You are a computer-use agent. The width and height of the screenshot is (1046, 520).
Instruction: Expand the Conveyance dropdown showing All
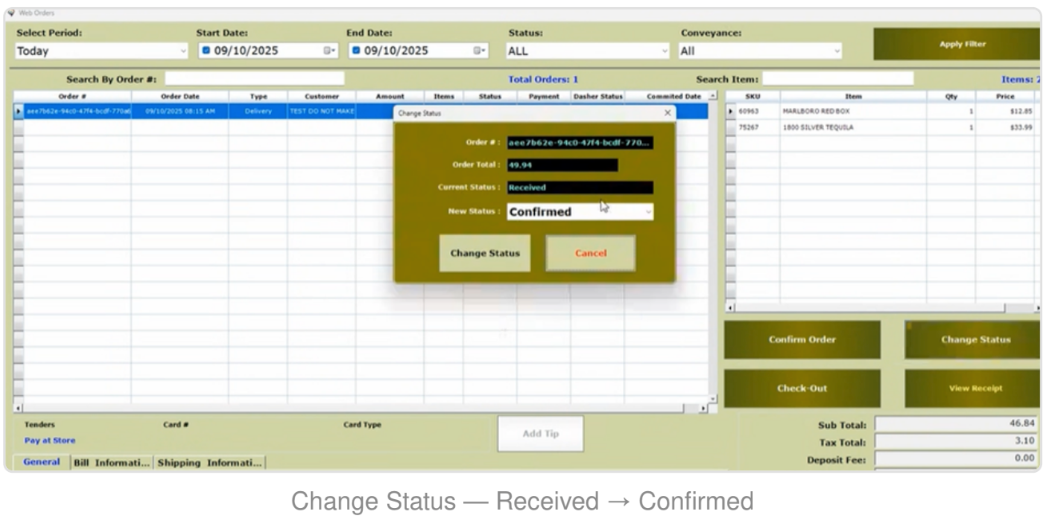pos(760,51)
